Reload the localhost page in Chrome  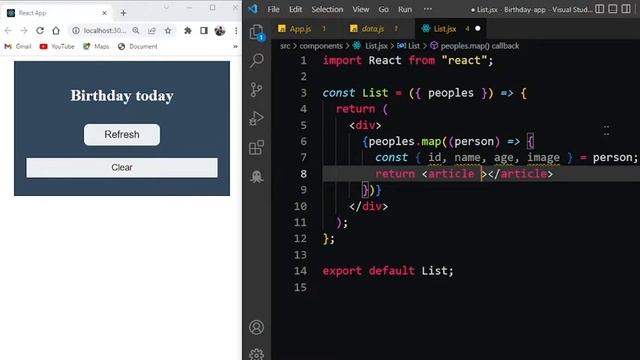tap(40, 31)
